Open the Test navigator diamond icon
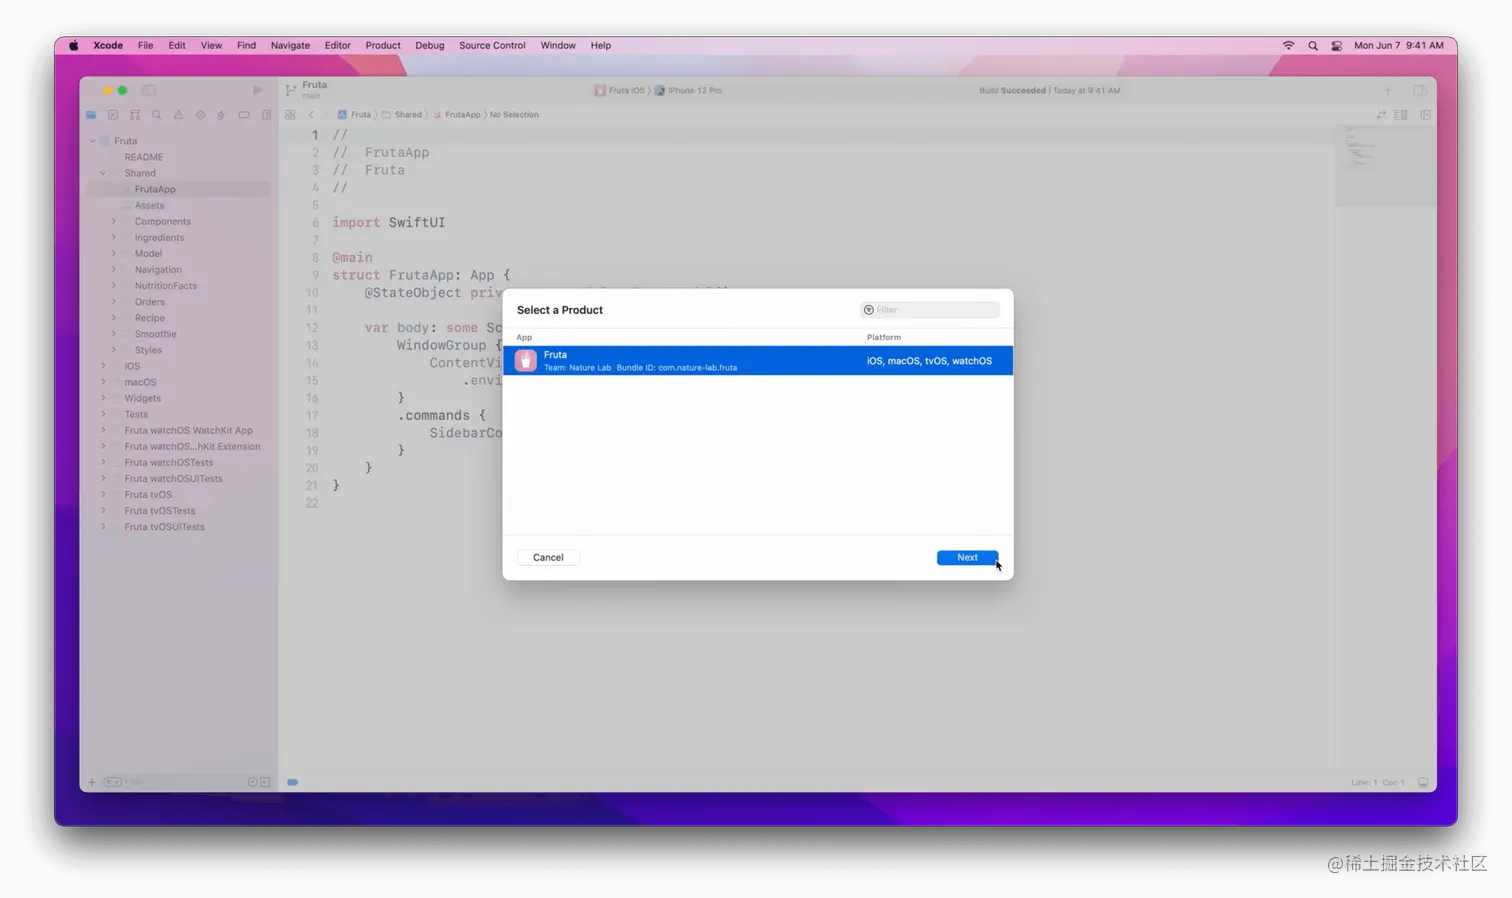Screen dimensions: 1512x898 coord(201,115)
